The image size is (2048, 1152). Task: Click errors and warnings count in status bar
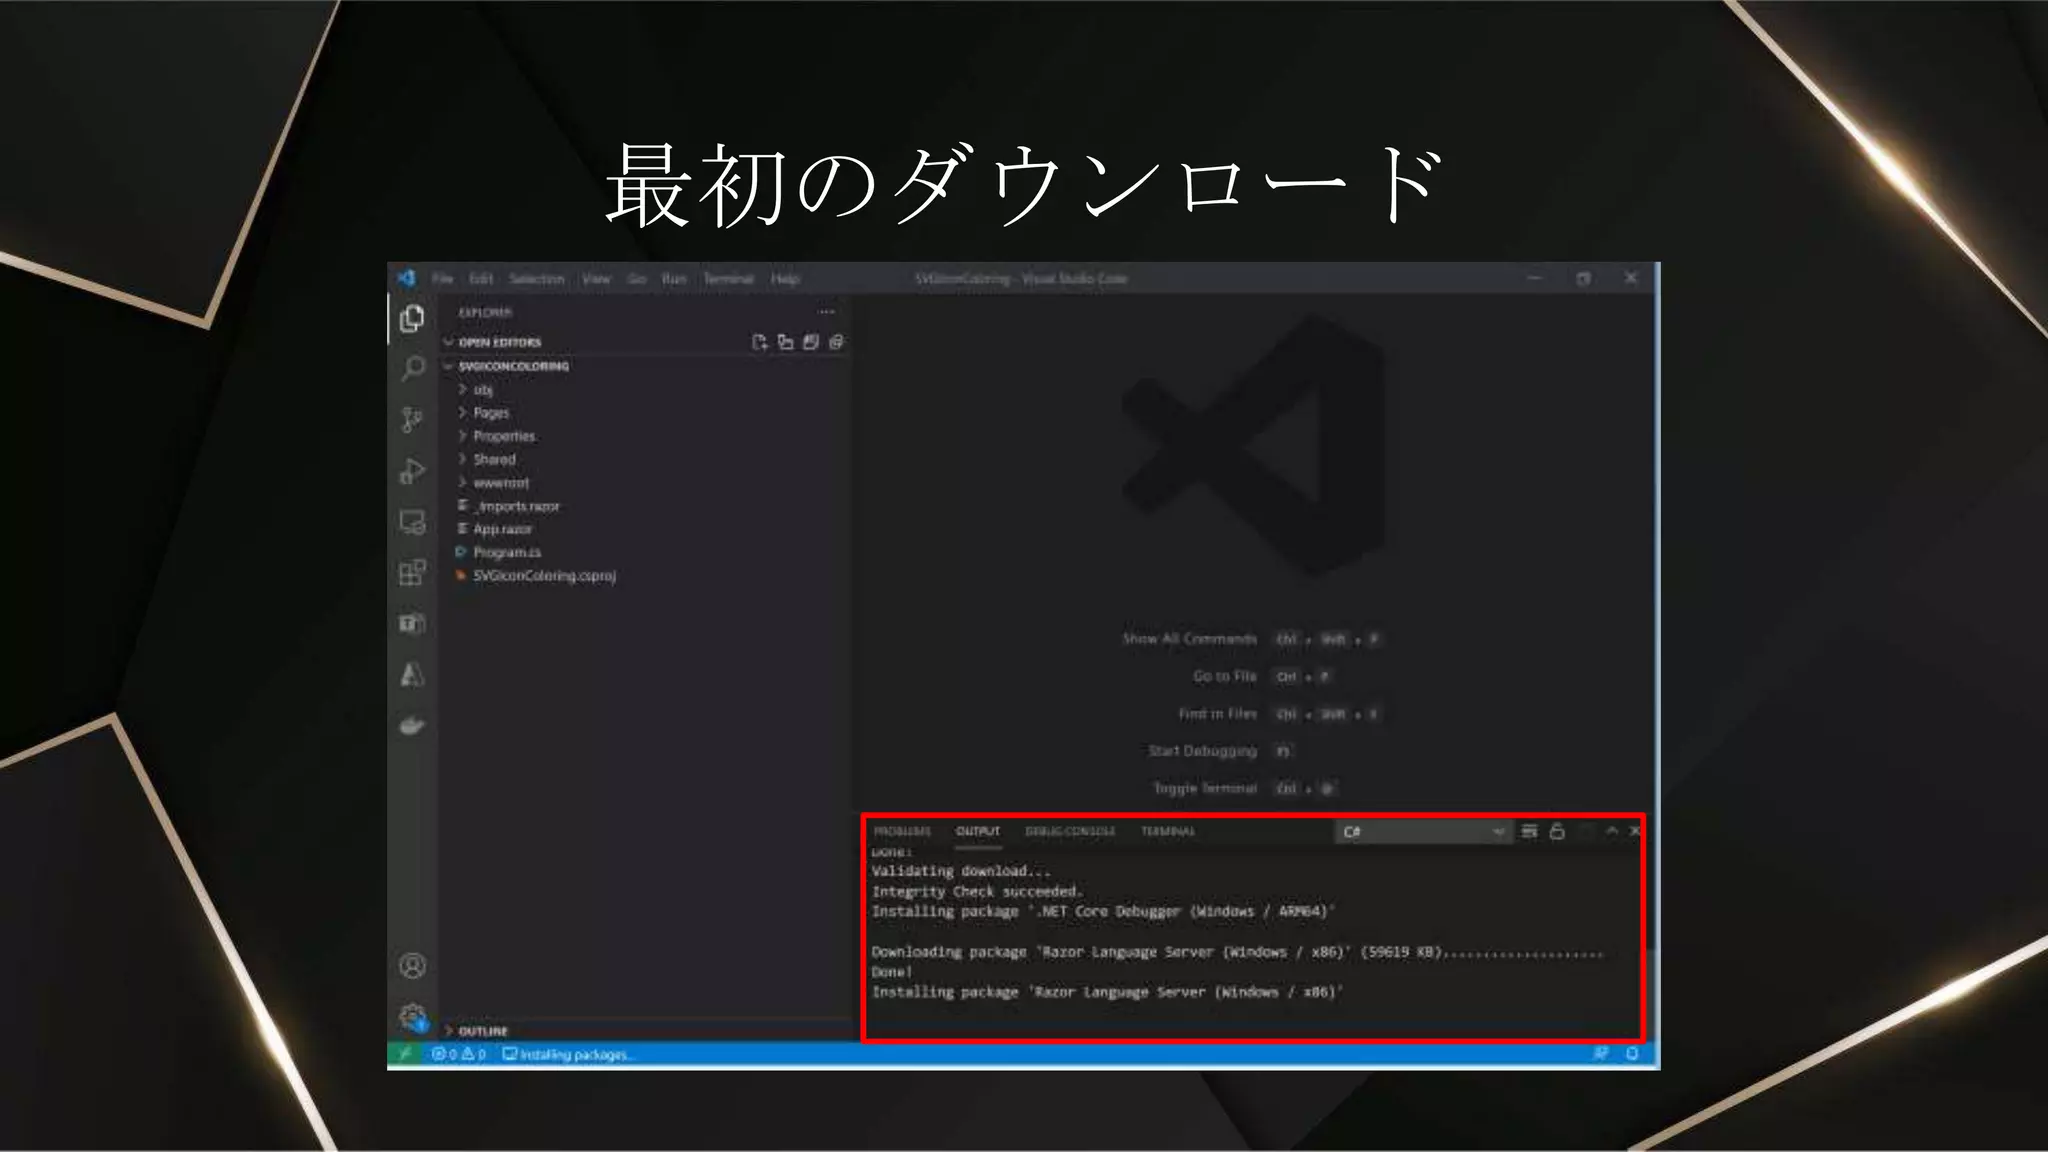coord(459,1055)
